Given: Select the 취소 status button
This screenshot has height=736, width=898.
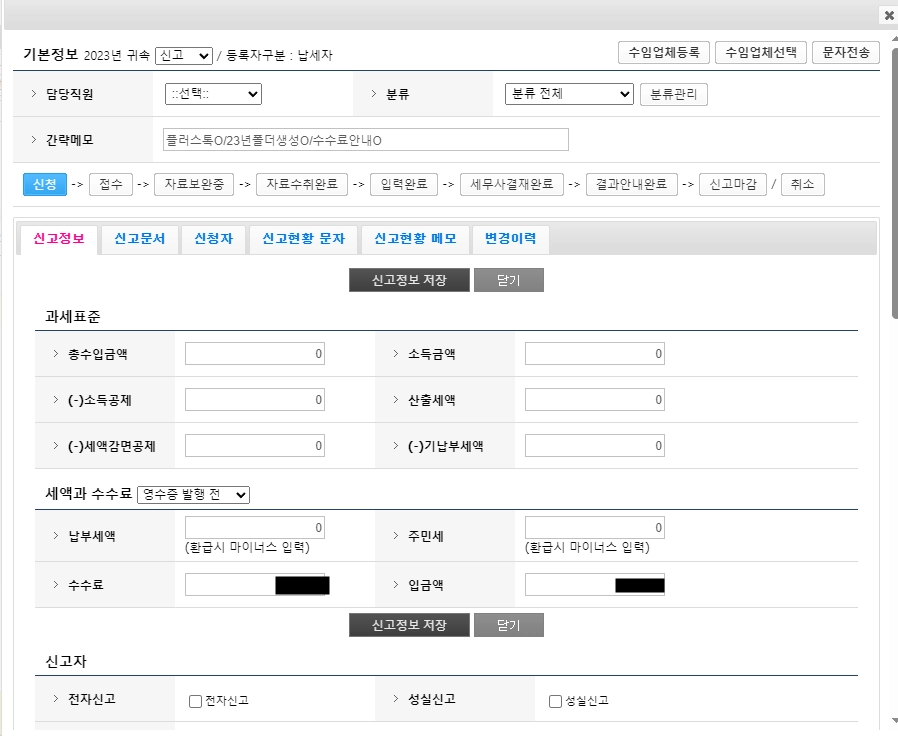Looking at the screenshot, I should (802, 184).
